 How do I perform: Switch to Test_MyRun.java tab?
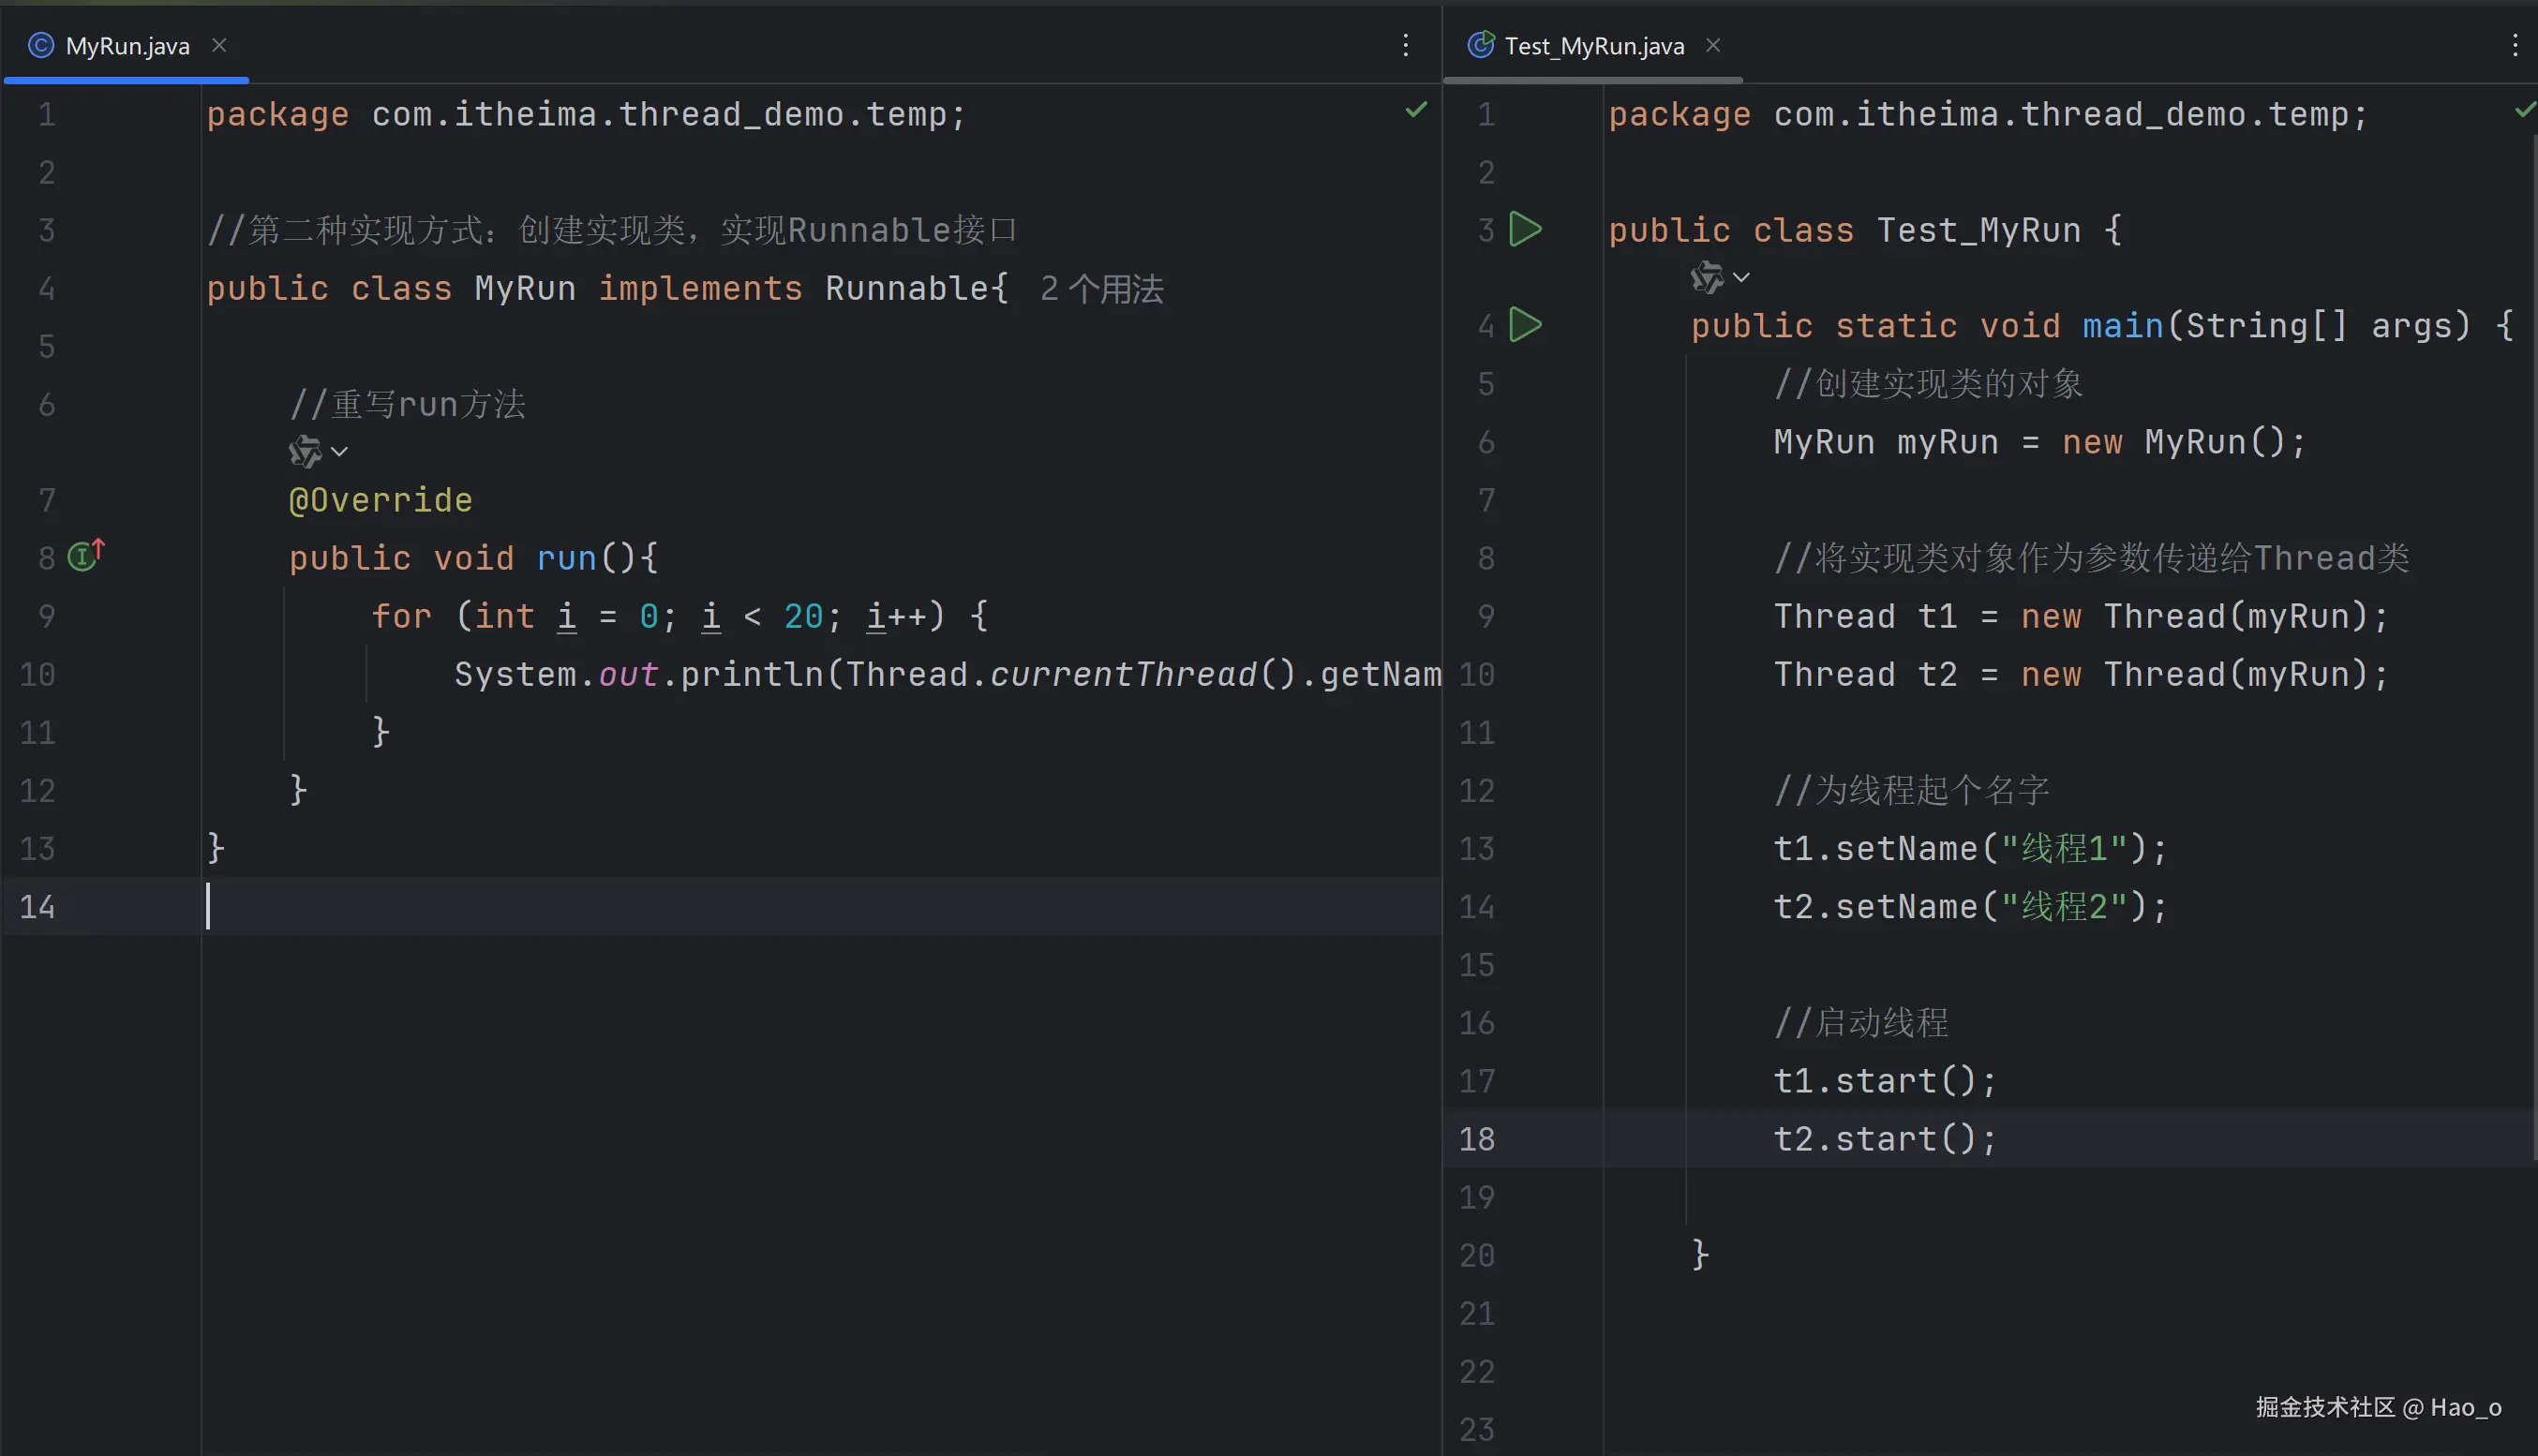[x=1594, y=46]
